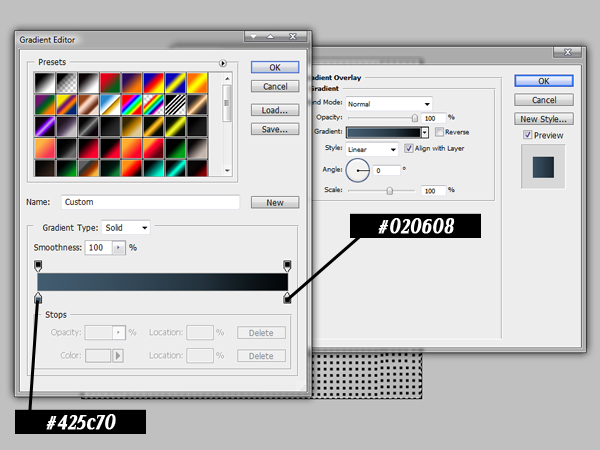Close the Layer Style dialog window
The width and height of the screenshot is (600, 450).
[x=568, y=52]
